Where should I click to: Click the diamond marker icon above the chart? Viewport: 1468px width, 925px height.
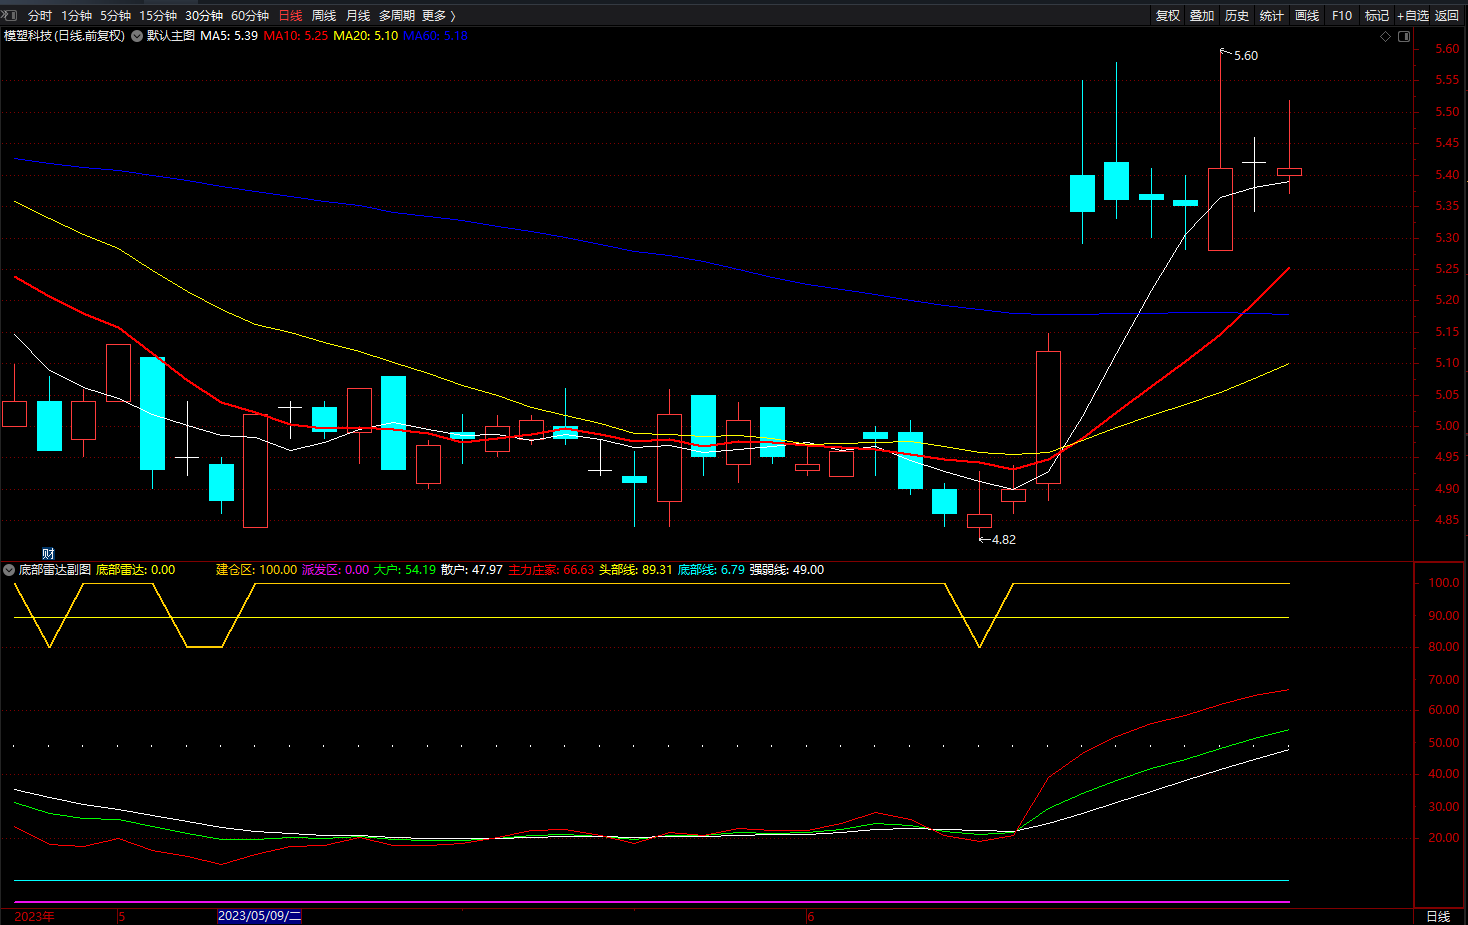click(x=1385, y=36)
